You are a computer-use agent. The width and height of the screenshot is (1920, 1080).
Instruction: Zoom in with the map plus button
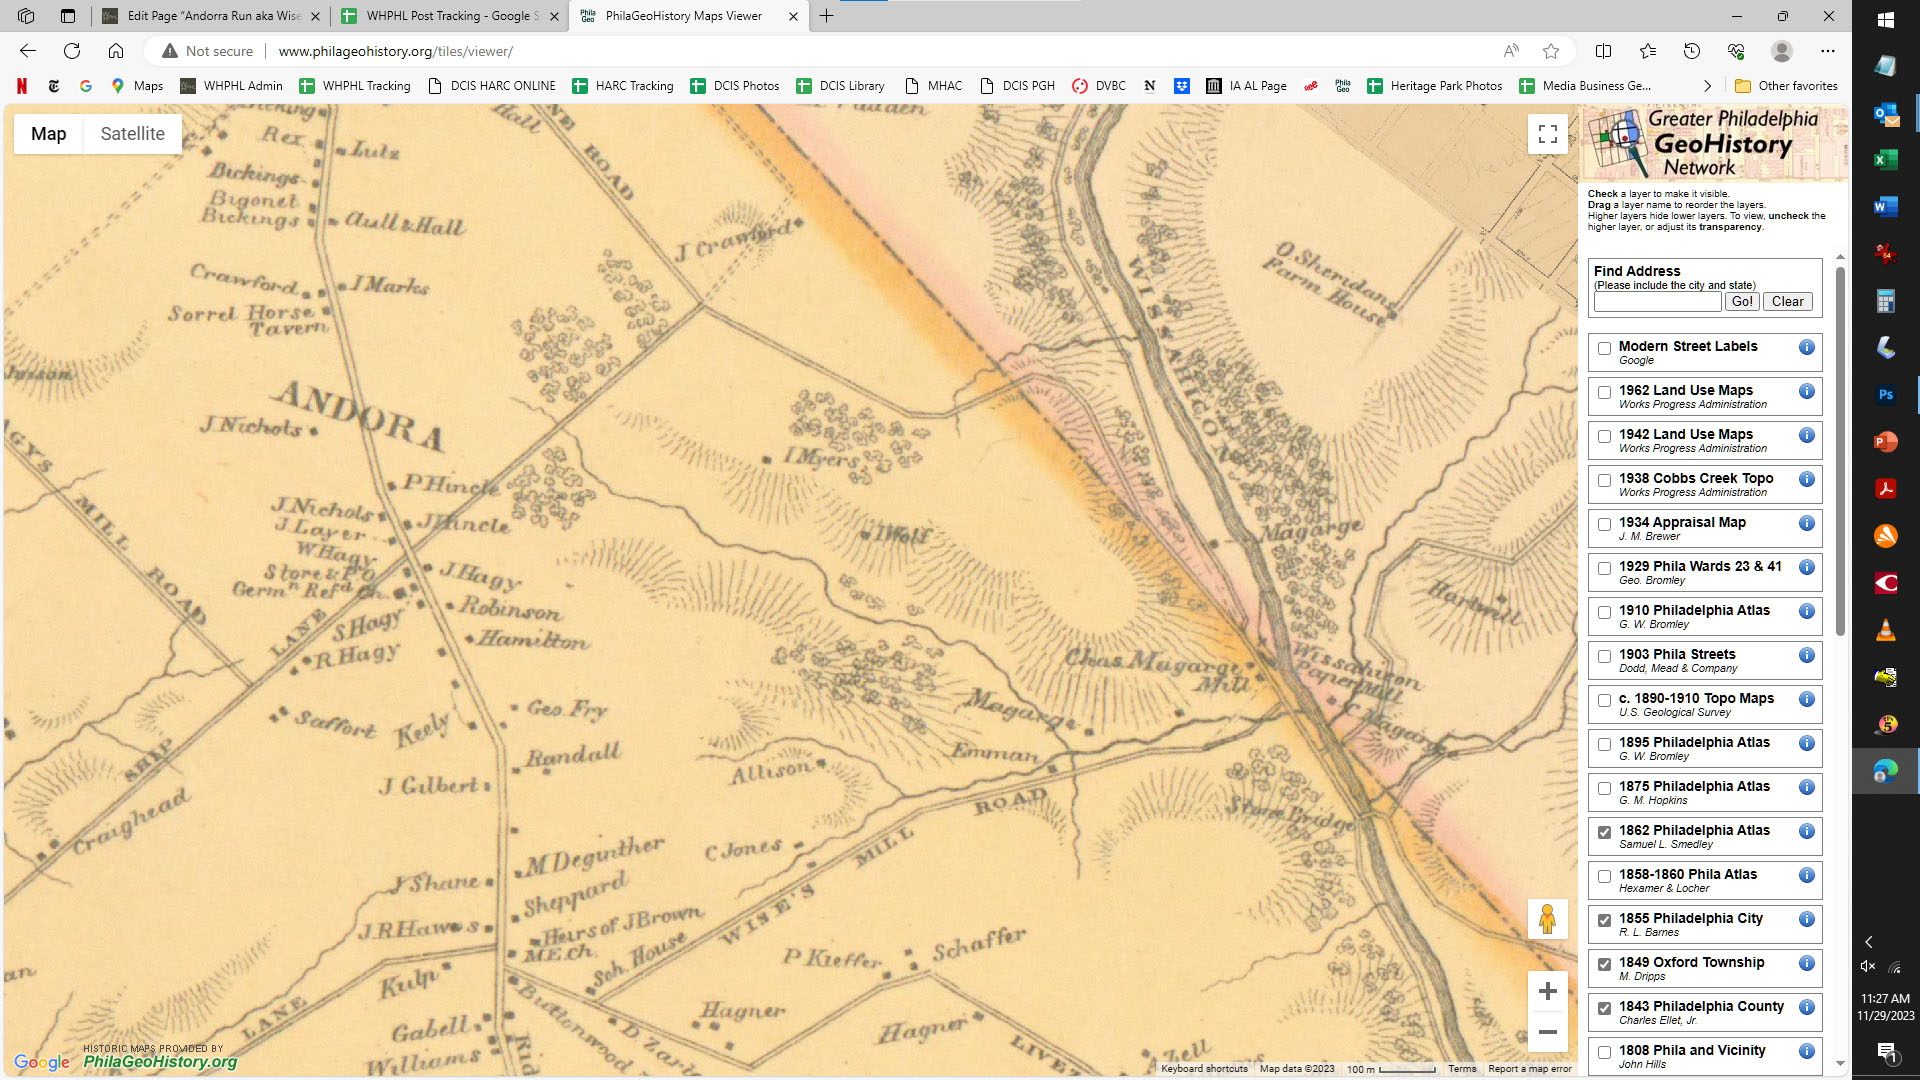click(1547, 991)
